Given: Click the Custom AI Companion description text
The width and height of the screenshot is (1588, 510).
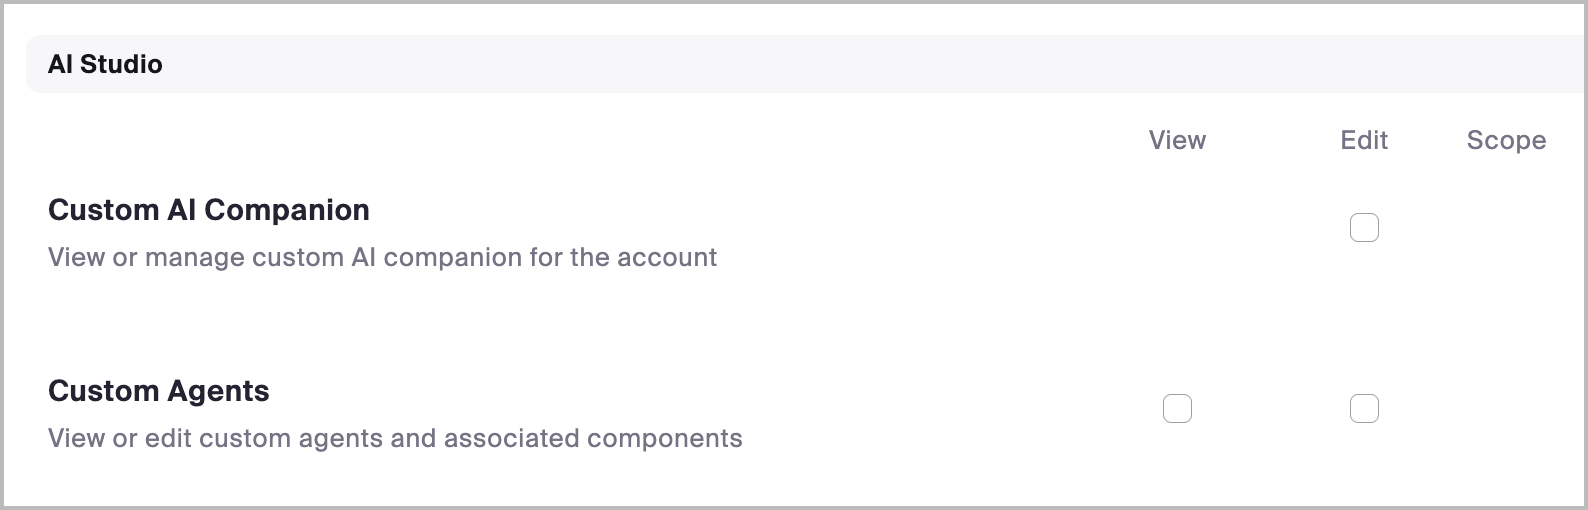Looking at the screenshot, I should coord(382,257).
